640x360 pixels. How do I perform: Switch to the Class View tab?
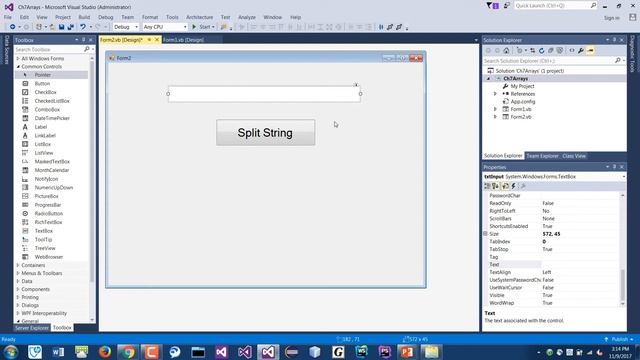coord(574,156)
